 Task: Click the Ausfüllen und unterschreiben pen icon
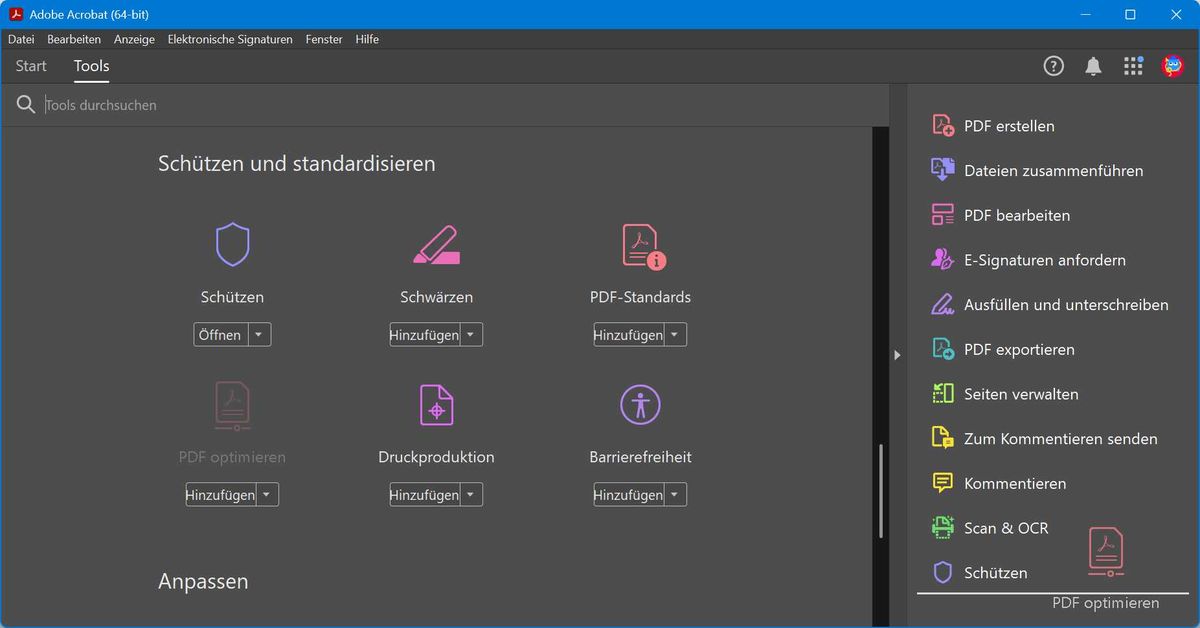click(x=943, y=304)
